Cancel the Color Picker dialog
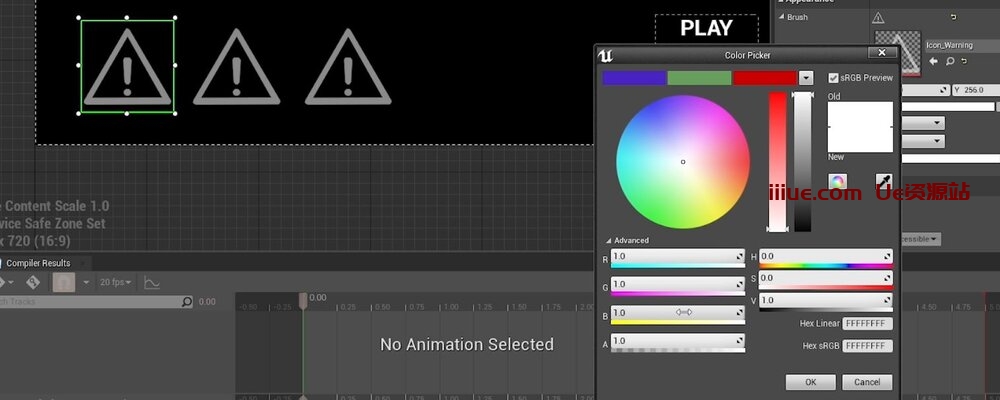Screen dimensions: 1000x400 click(867, 382)
